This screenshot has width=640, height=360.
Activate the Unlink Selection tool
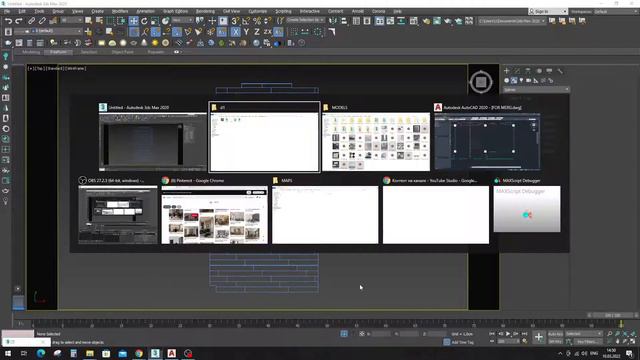42,20
